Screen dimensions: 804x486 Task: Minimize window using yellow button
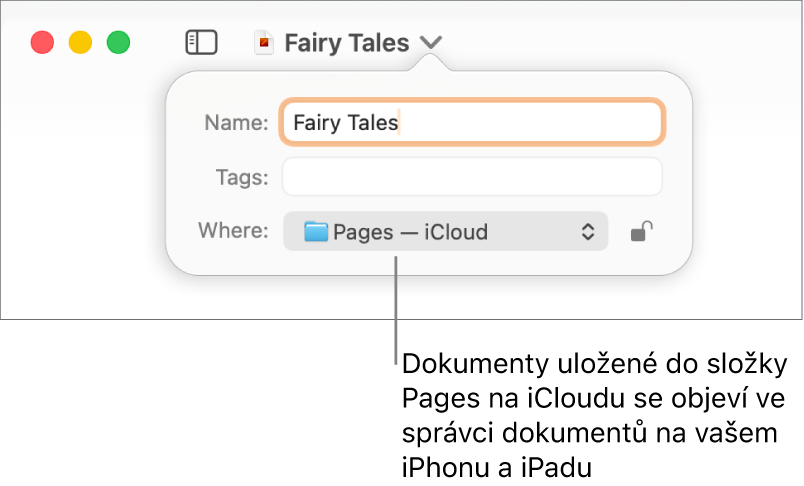tap(80, 42)
